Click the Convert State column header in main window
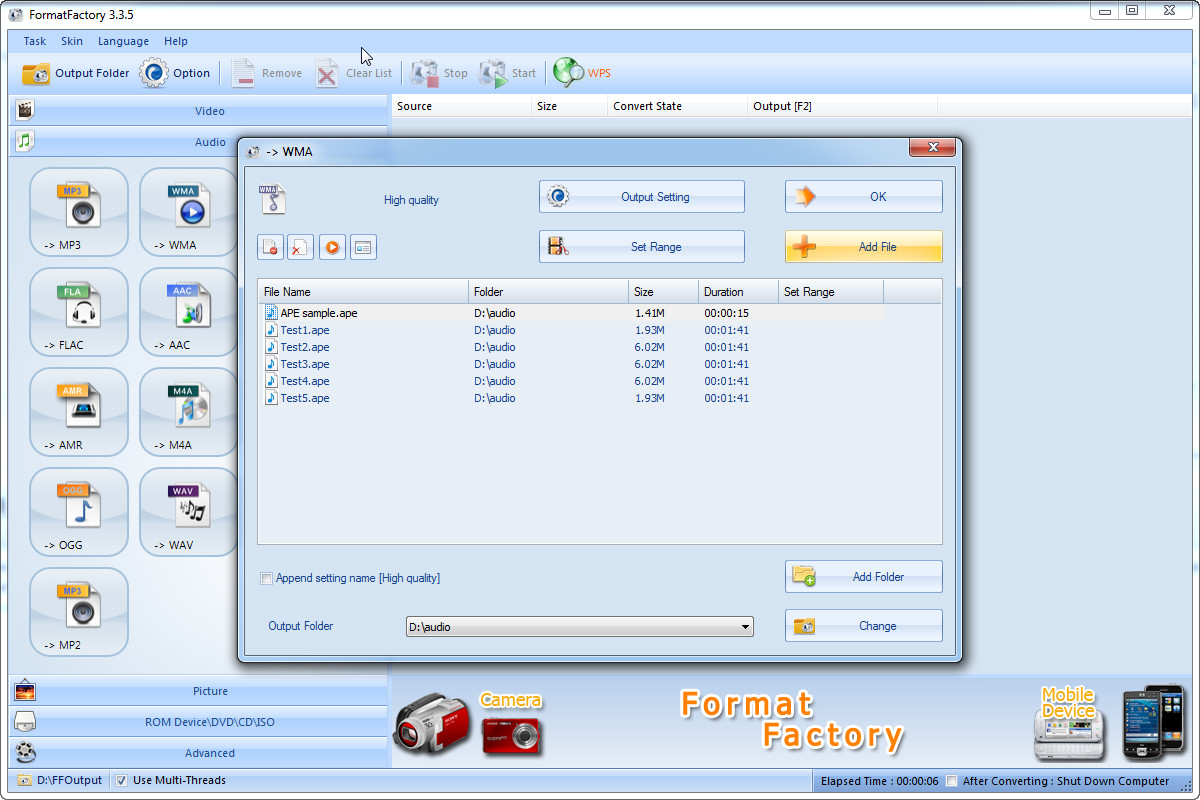Image resolution: width=1200 pixels, height=800 pixels. click(x=677, y=106)
